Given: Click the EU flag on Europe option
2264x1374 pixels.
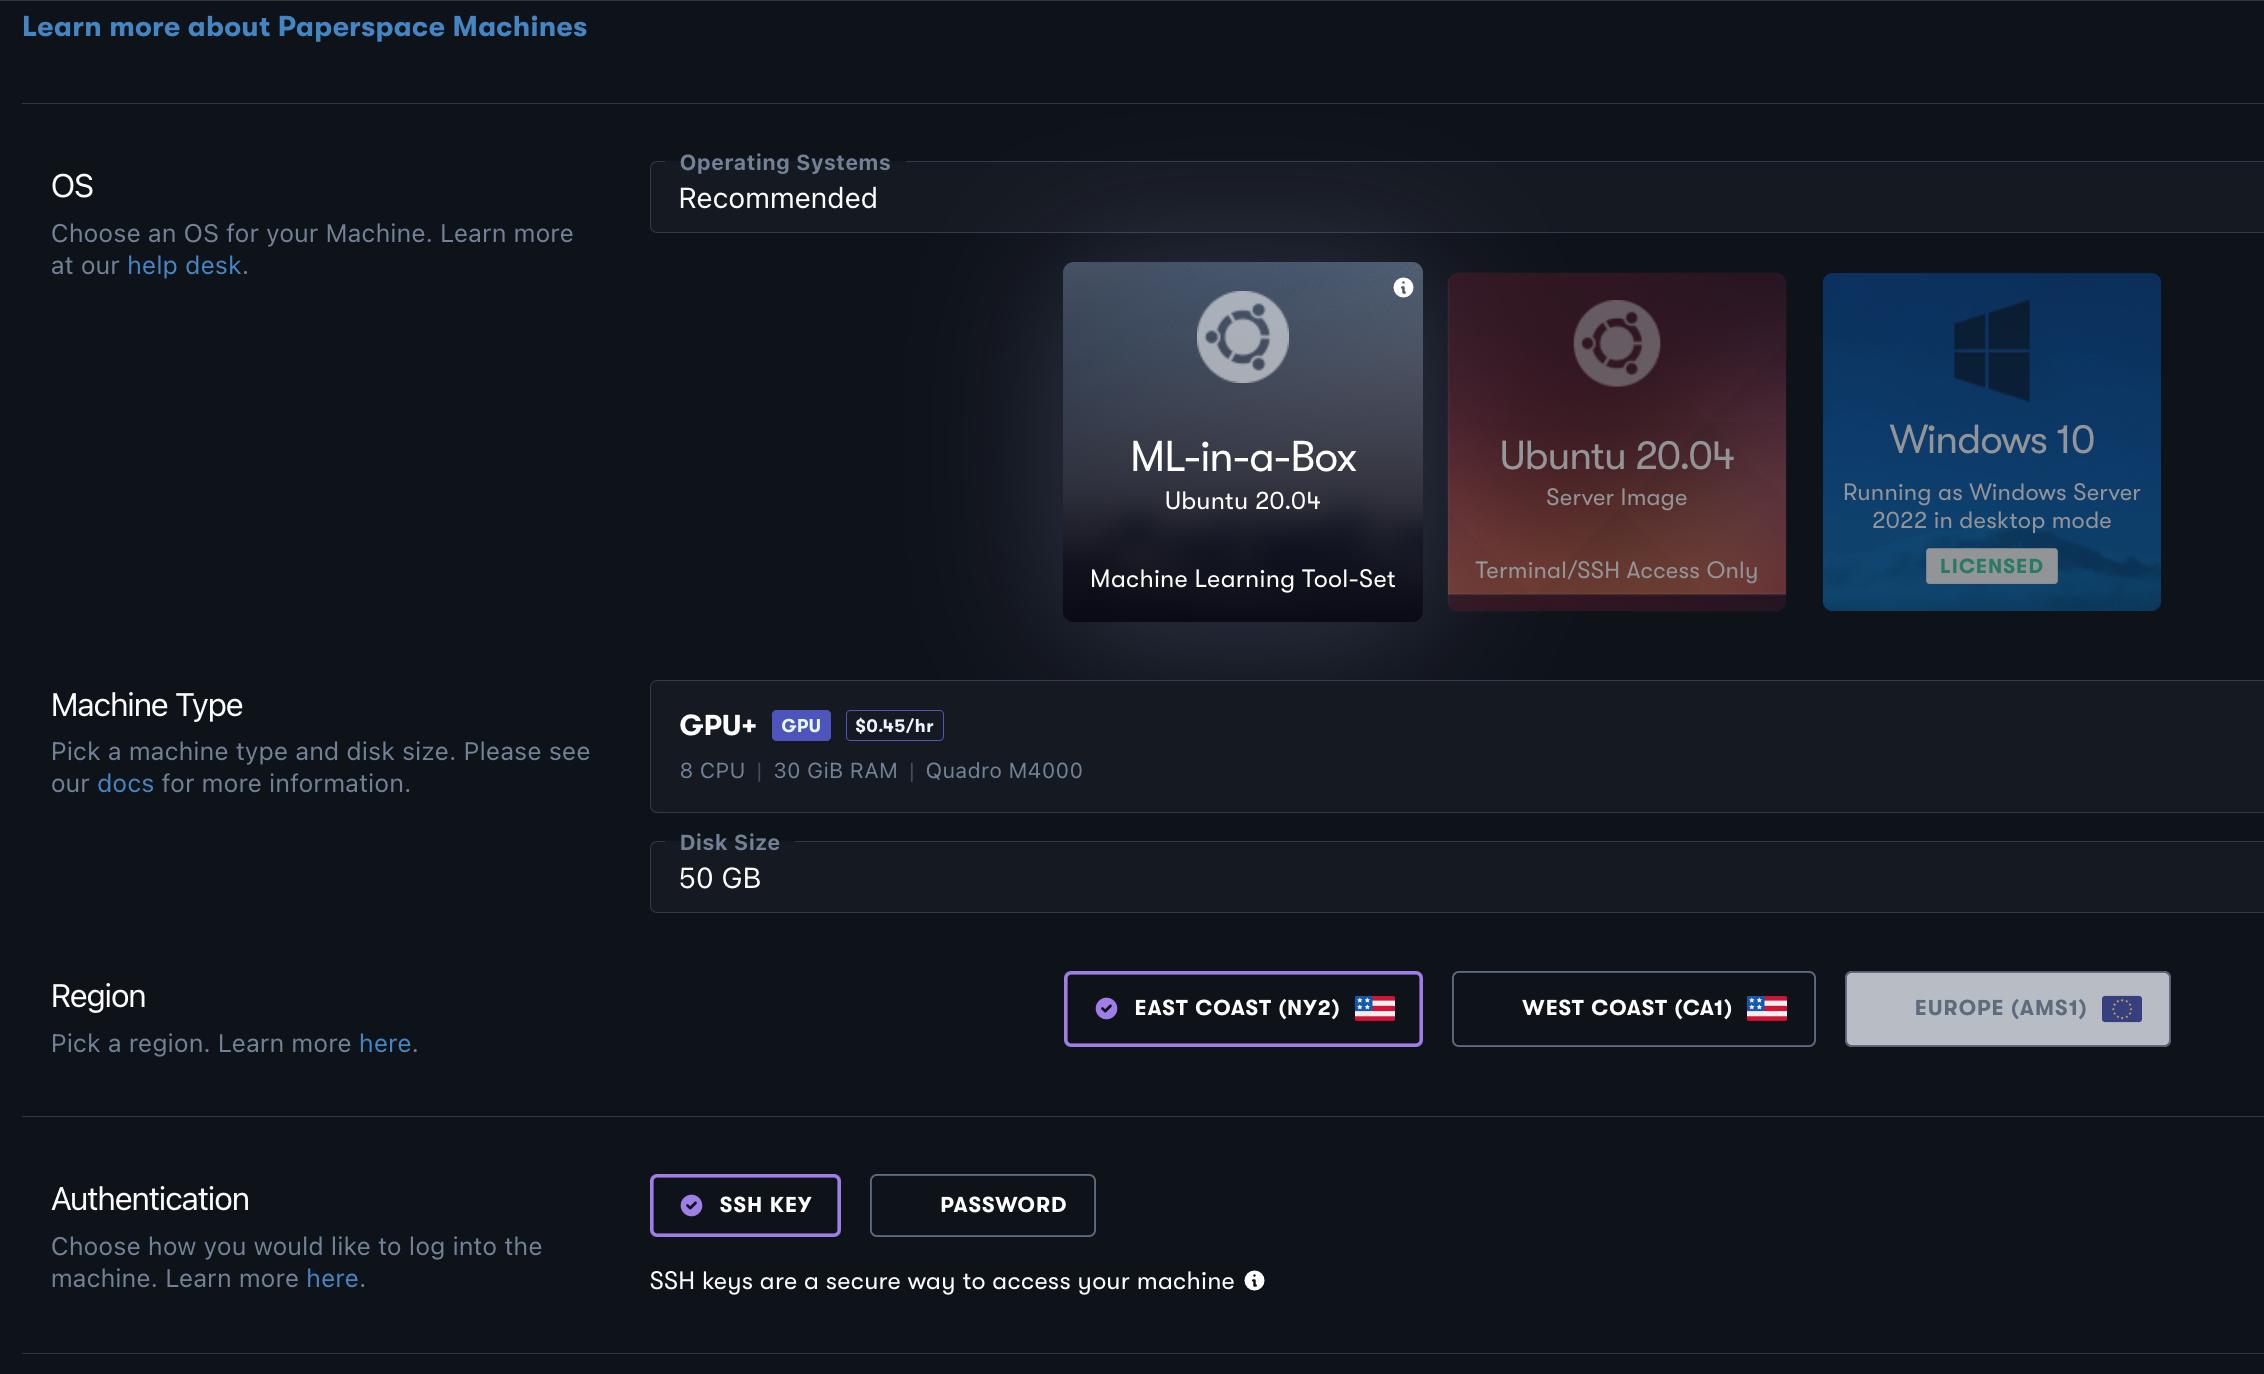Looking at the screenshot, I should tap(2121, 1008).
